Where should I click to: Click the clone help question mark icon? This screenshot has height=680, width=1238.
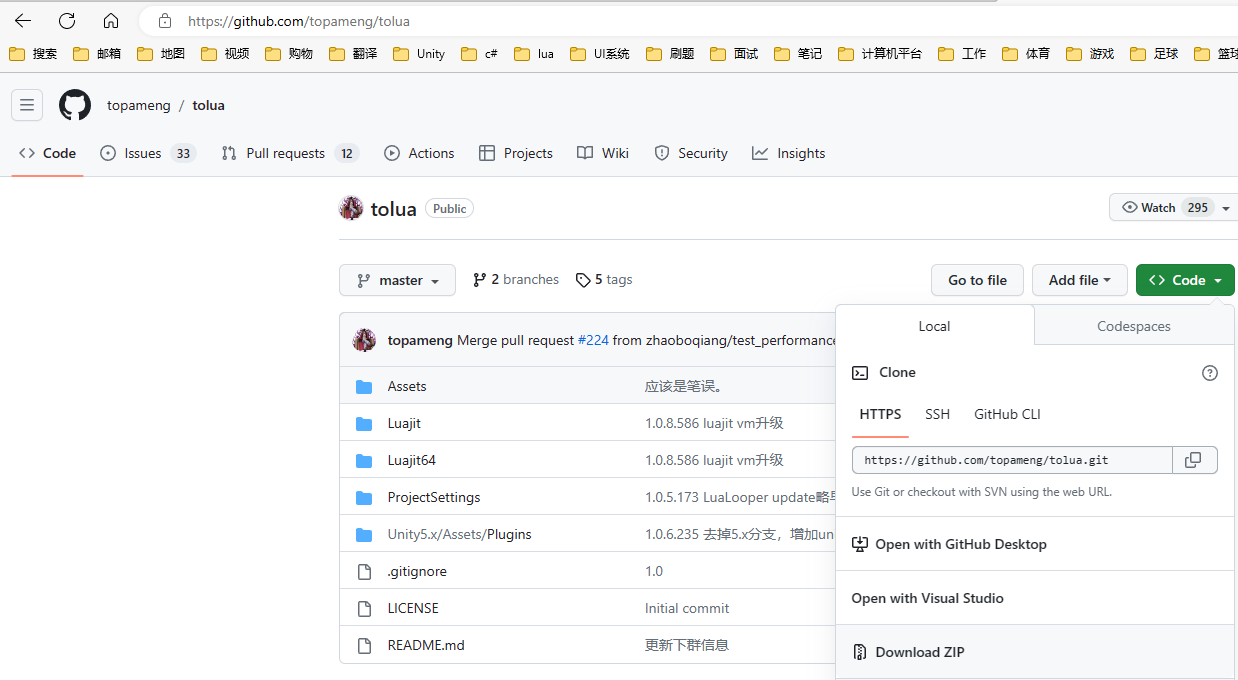[1209, 373]
